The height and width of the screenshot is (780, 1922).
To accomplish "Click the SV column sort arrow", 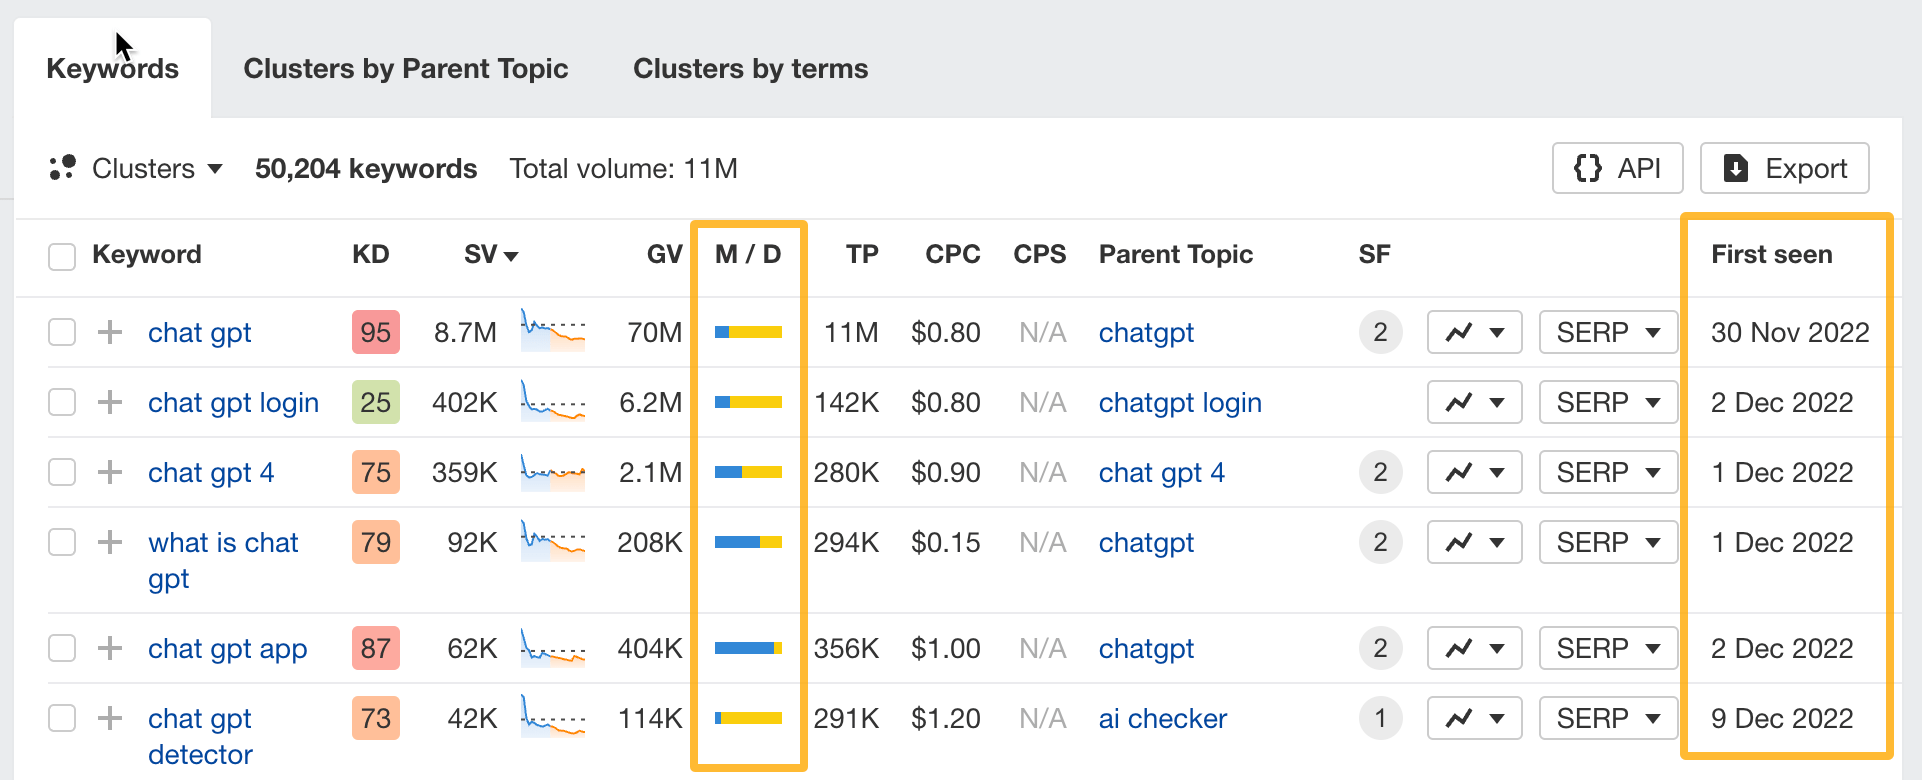I will 512,255.
